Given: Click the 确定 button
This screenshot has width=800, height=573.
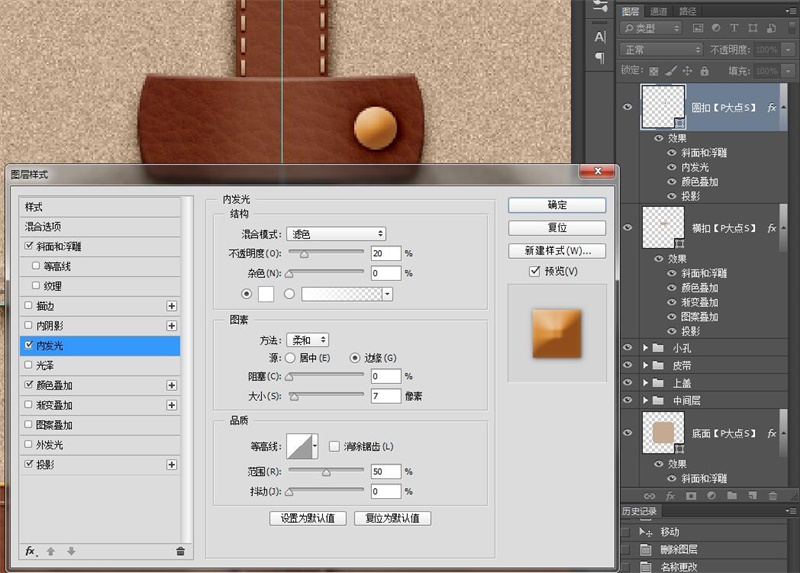Looking at the screenshot, I should 557,205.
